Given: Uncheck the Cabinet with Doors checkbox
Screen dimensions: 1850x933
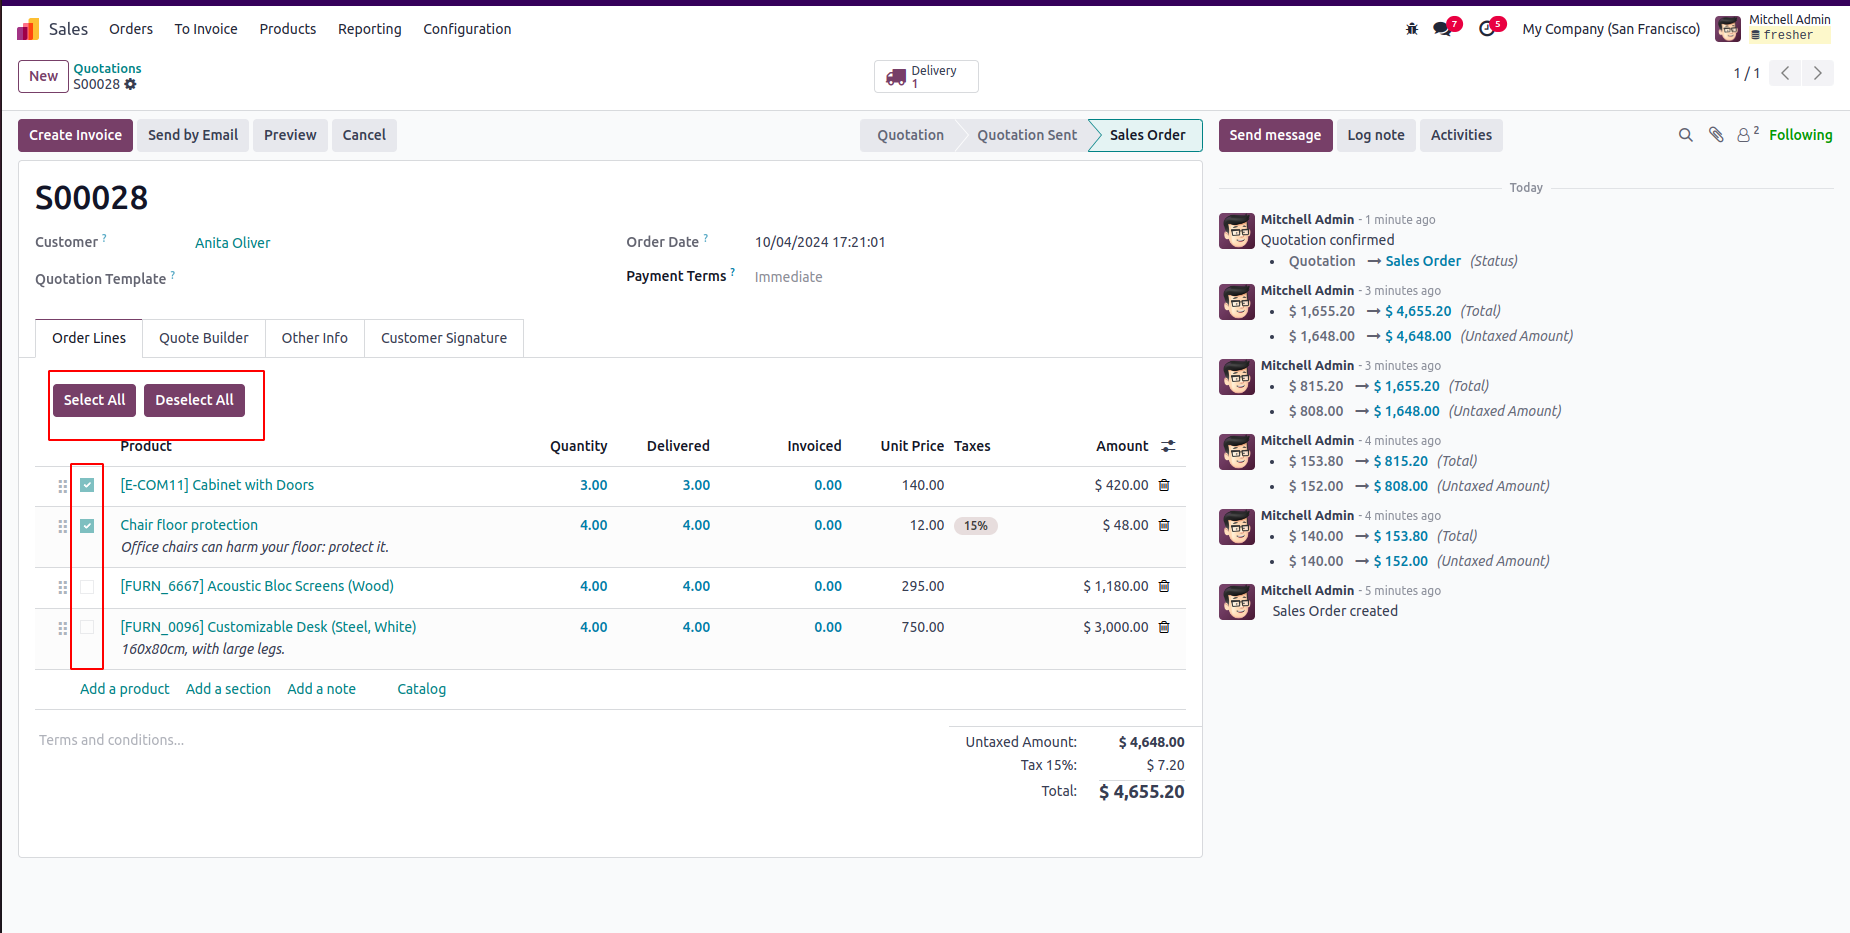Looking at the screenshot, I should 87,485.
